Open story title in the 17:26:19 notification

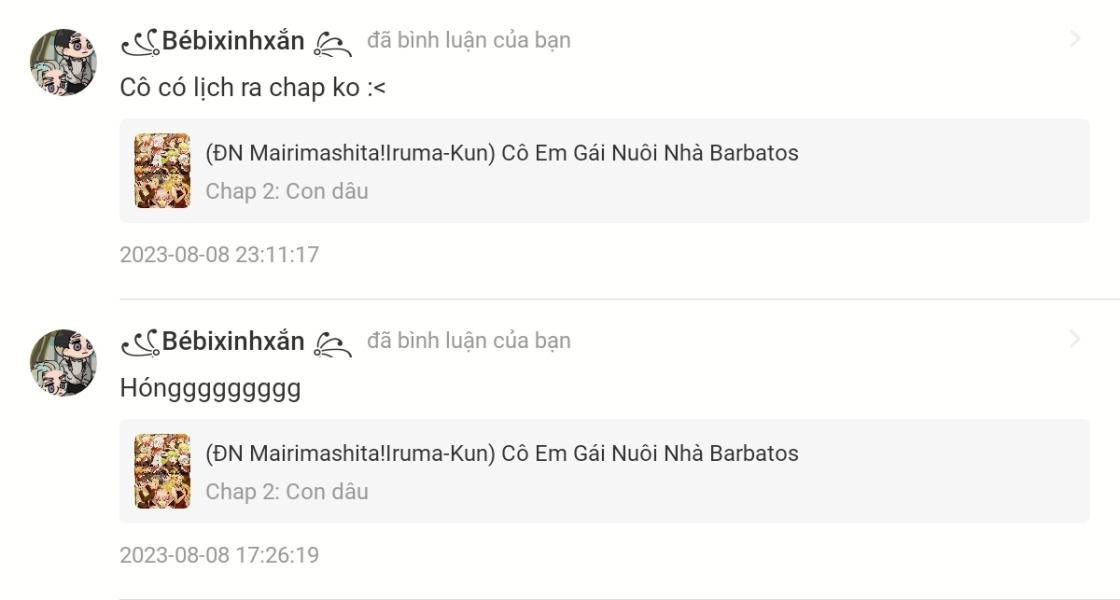pyautogui.click(x=502, y=453)
